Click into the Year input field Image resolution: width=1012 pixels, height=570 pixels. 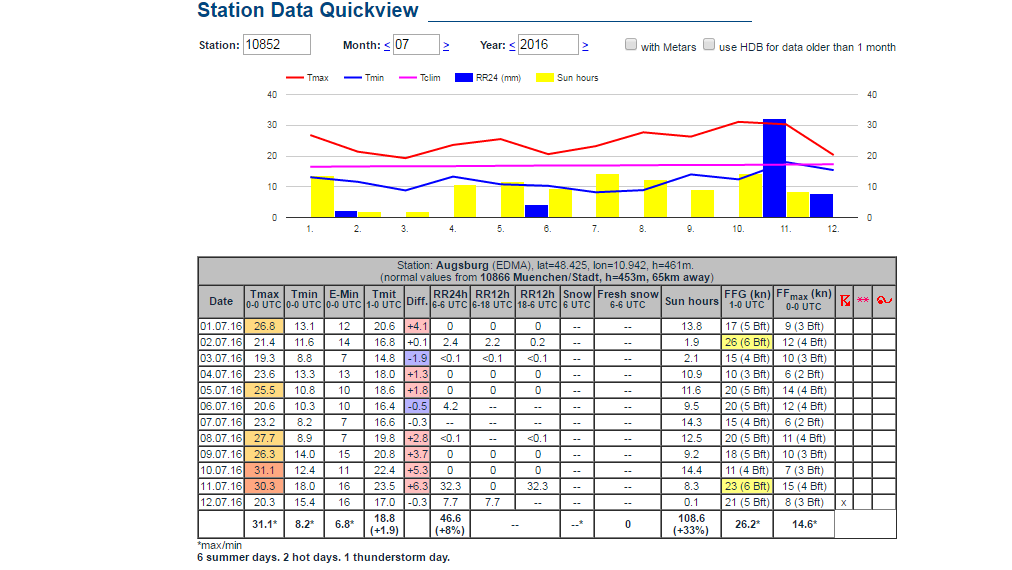click(x=548, y=45)
